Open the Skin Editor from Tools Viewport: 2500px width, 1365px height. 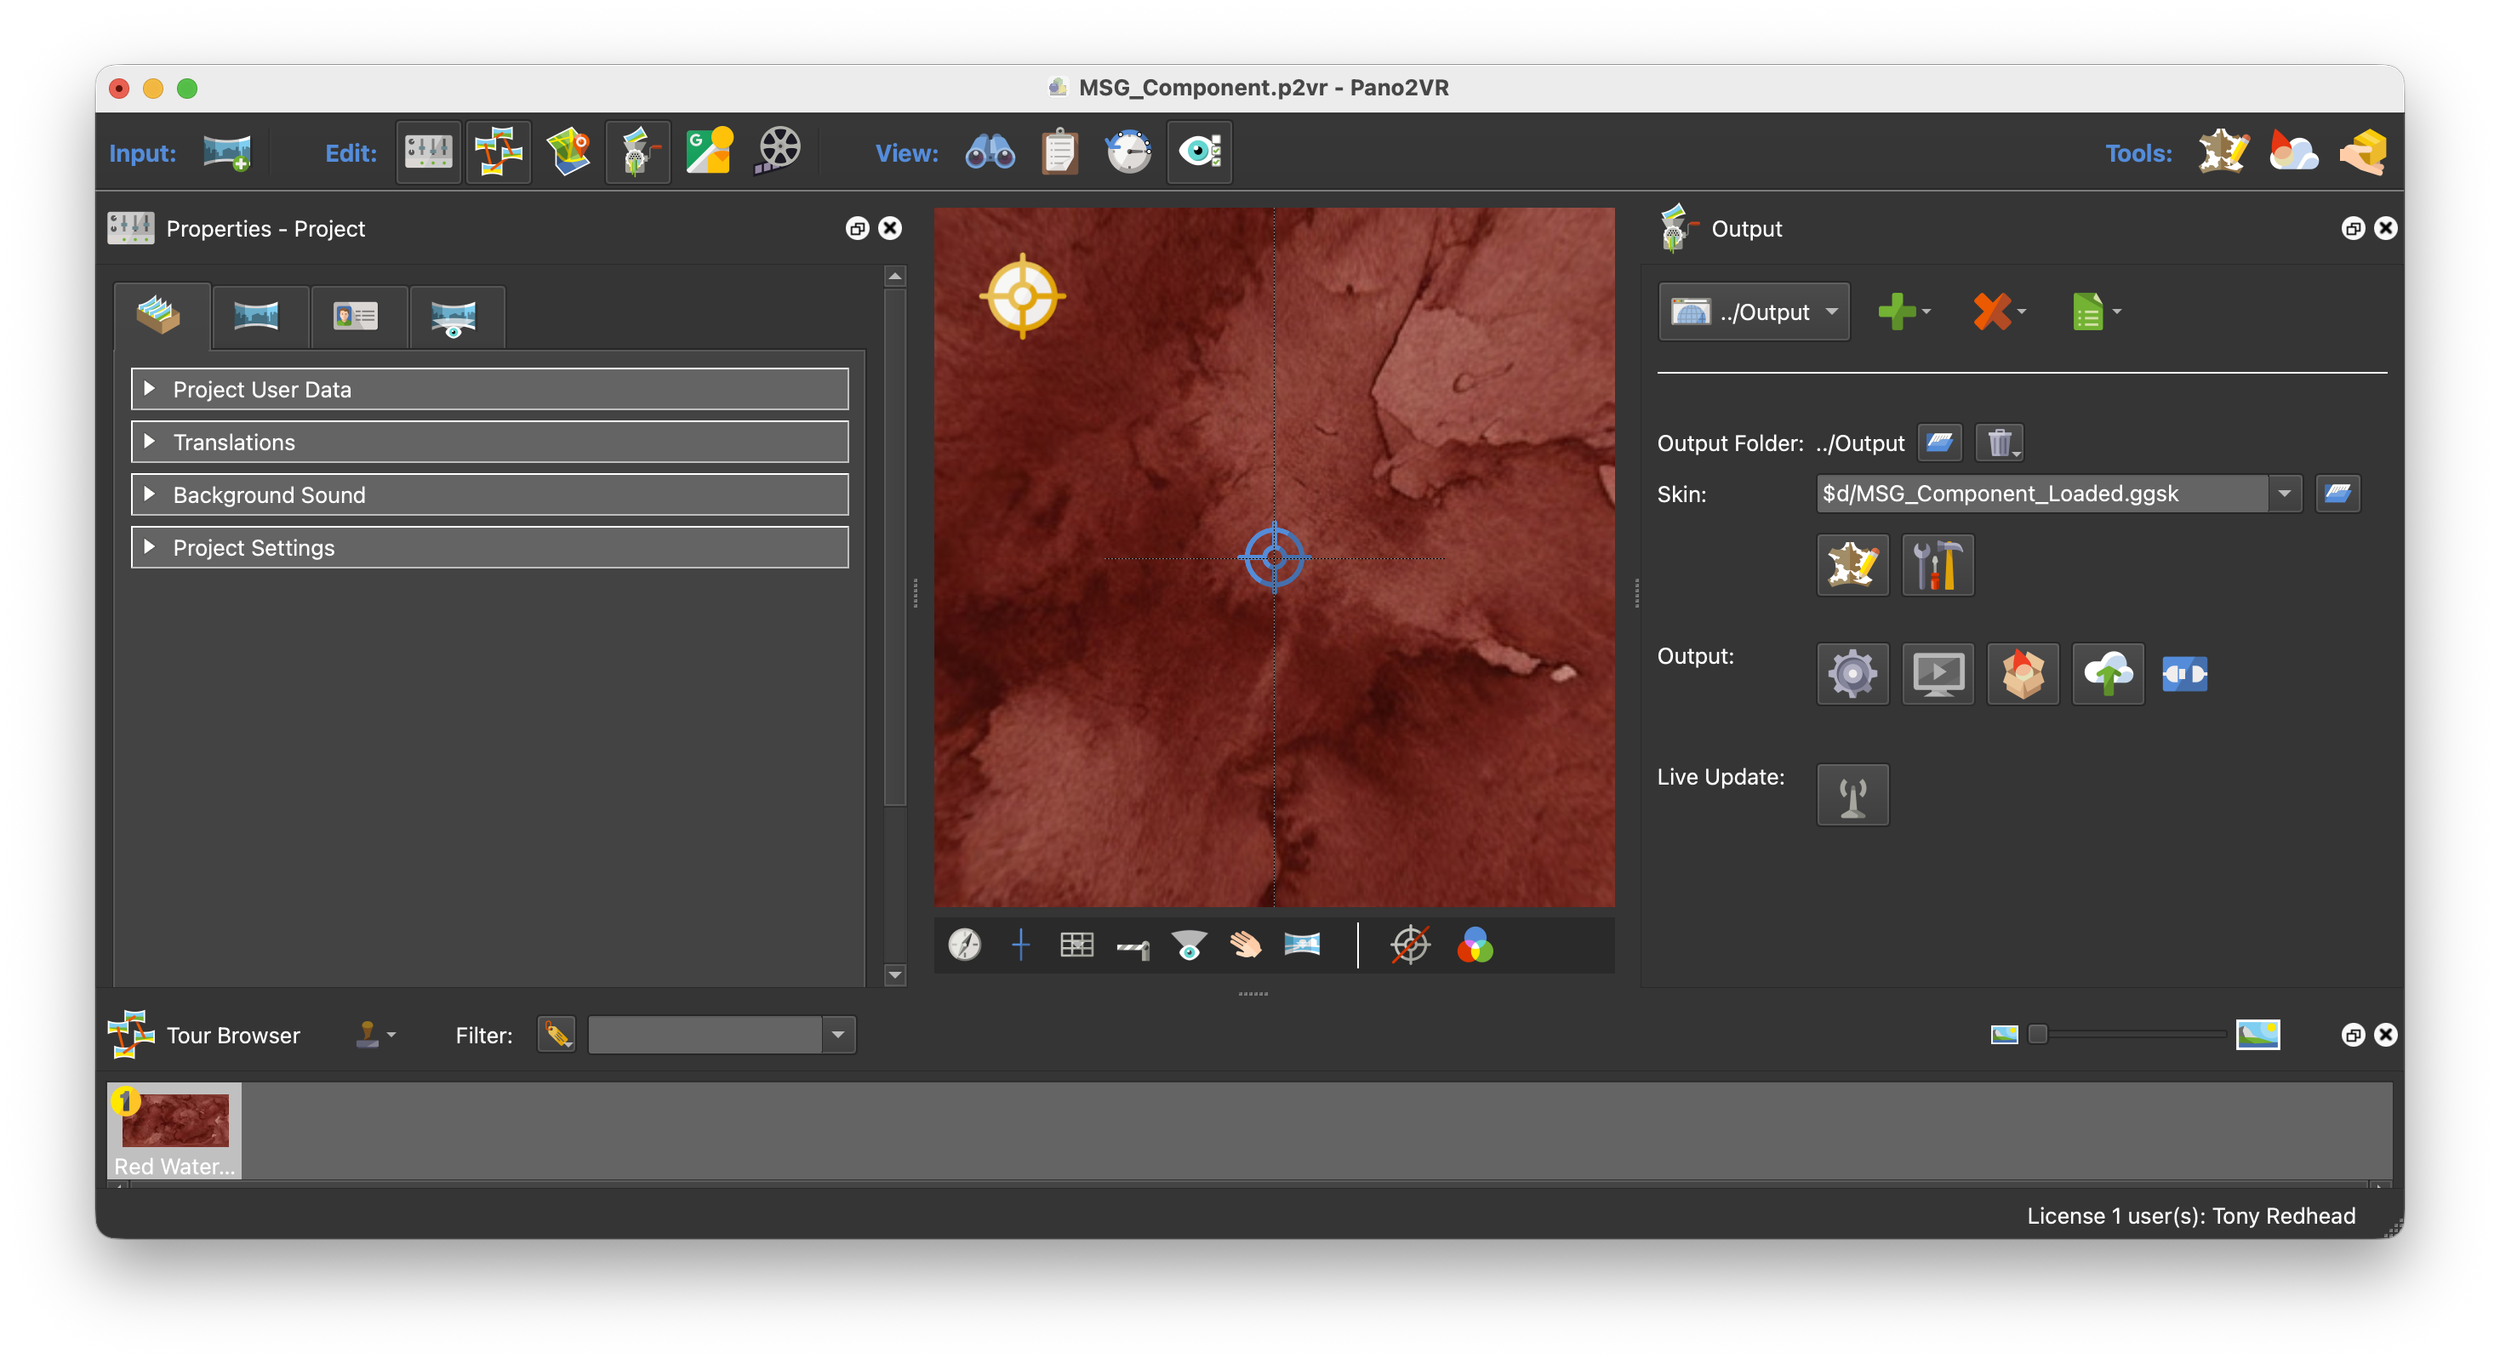click(2223, 152)
